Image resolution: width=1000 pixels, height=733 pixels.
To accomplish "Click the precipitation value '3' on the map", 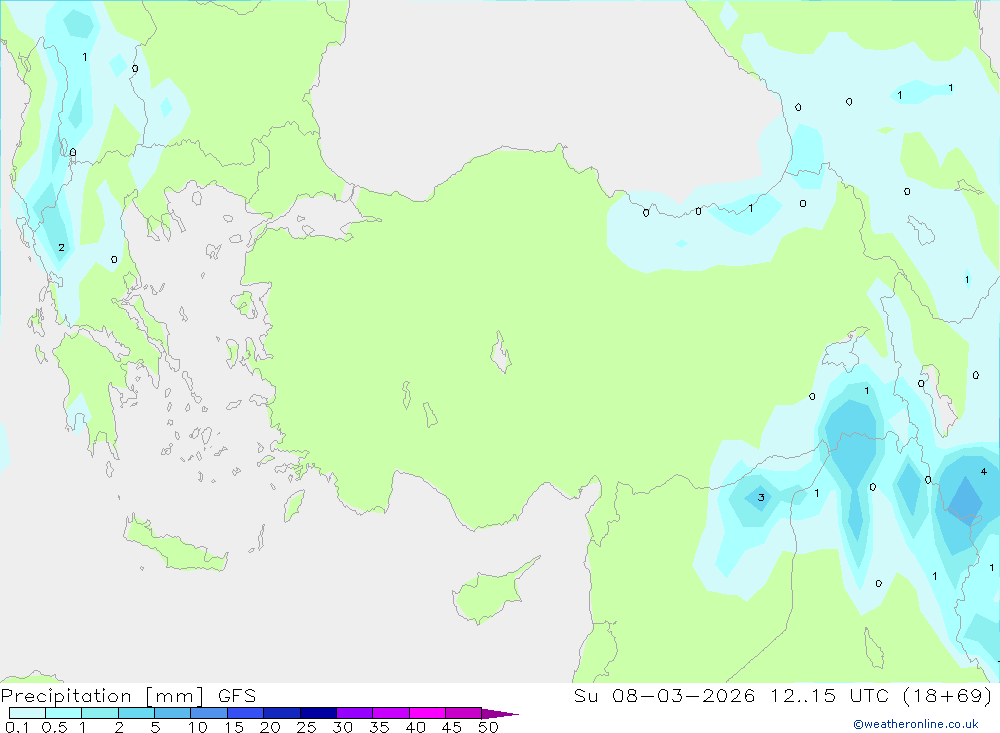I will tap(761, 498).
